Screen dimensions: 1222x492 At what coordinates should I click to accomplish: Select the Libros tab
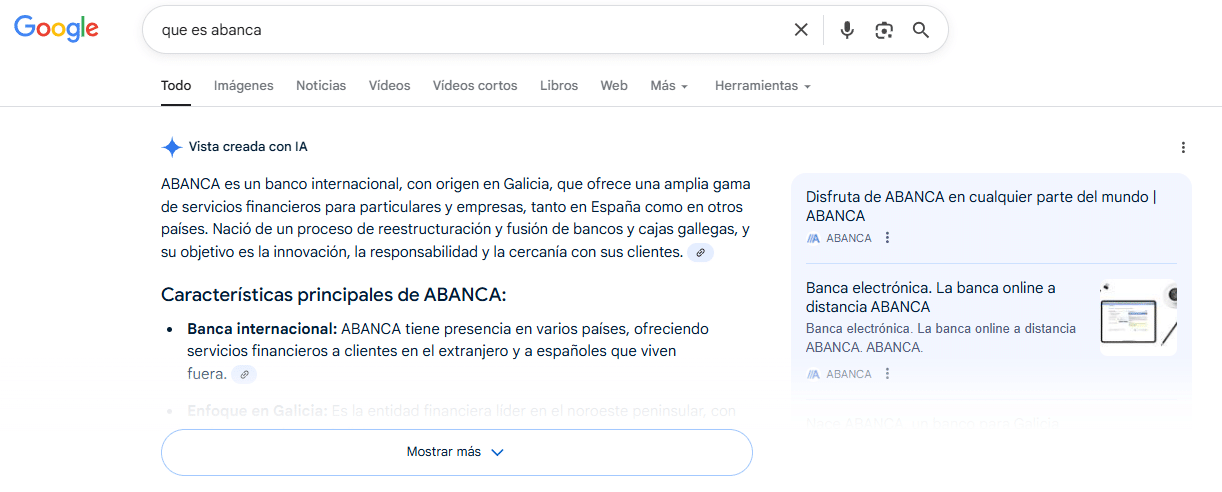559,86
